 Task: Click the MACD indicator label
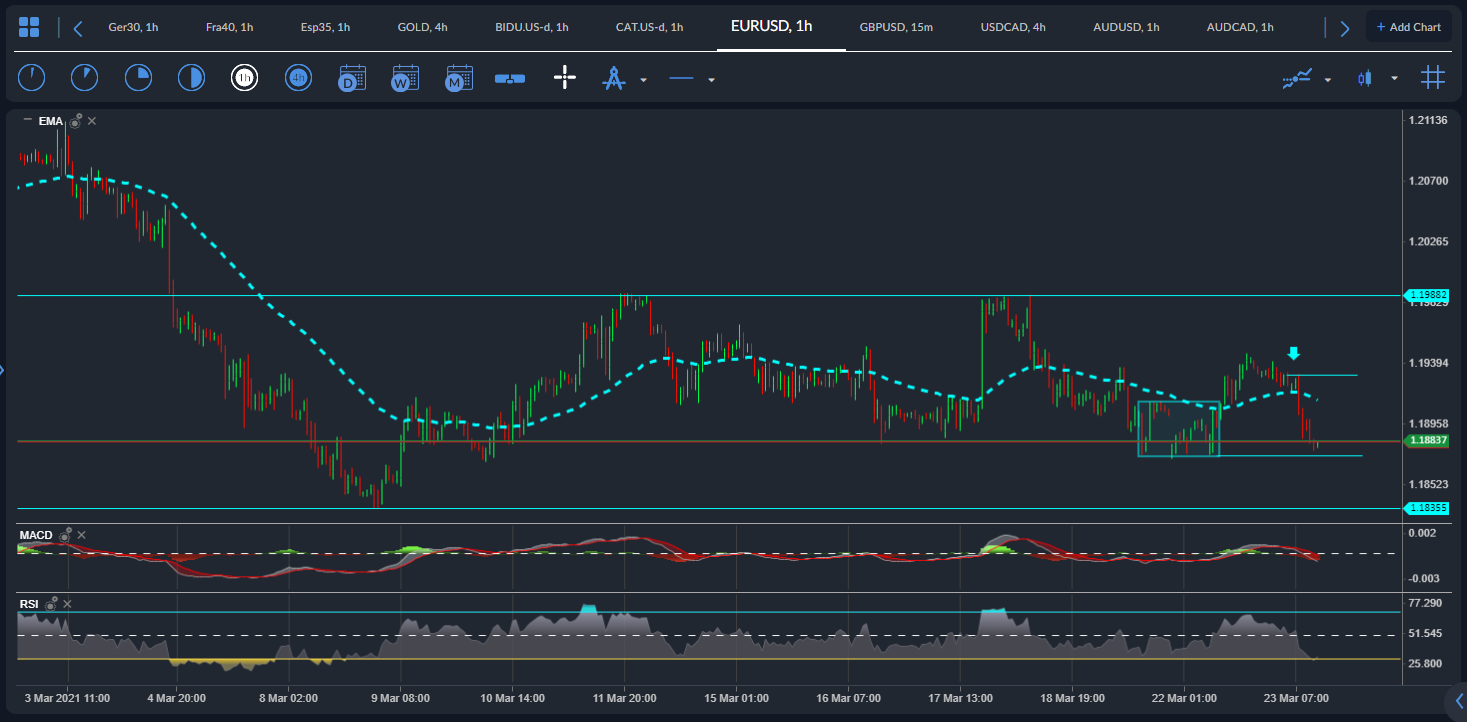click(36, 535)
